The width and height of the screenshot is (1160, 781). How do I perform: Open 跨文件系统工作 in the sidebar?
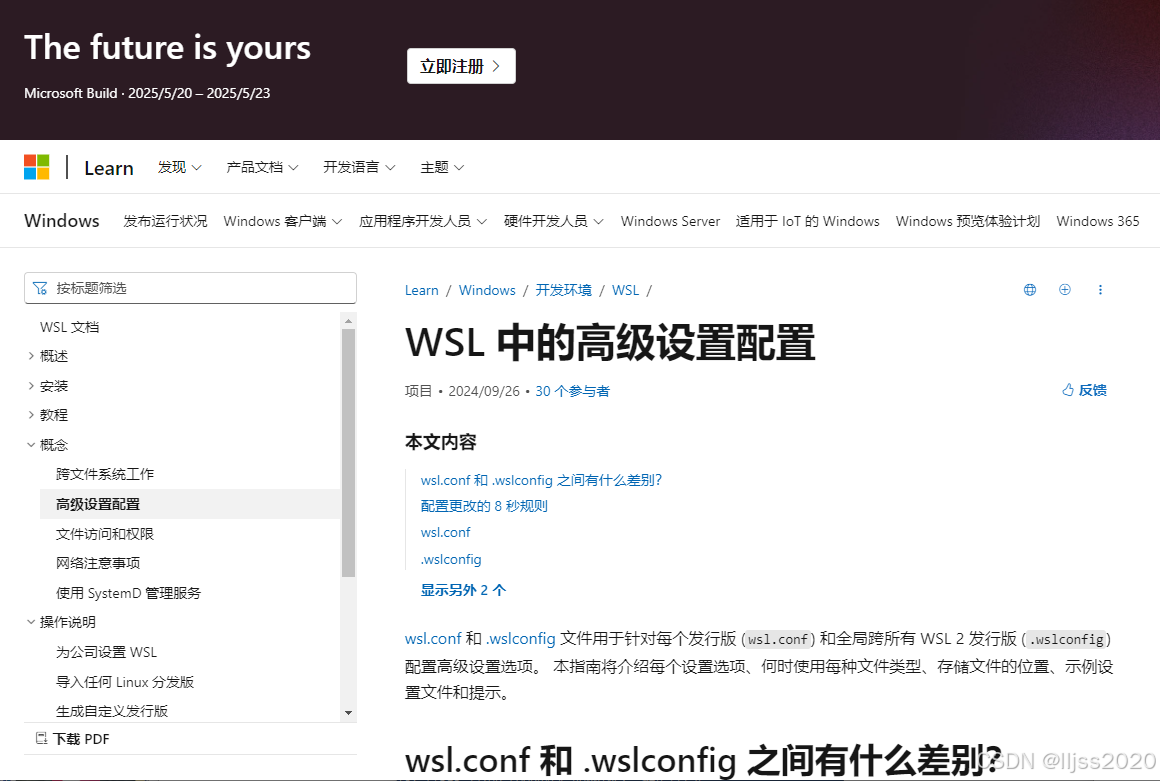[105, 474]
